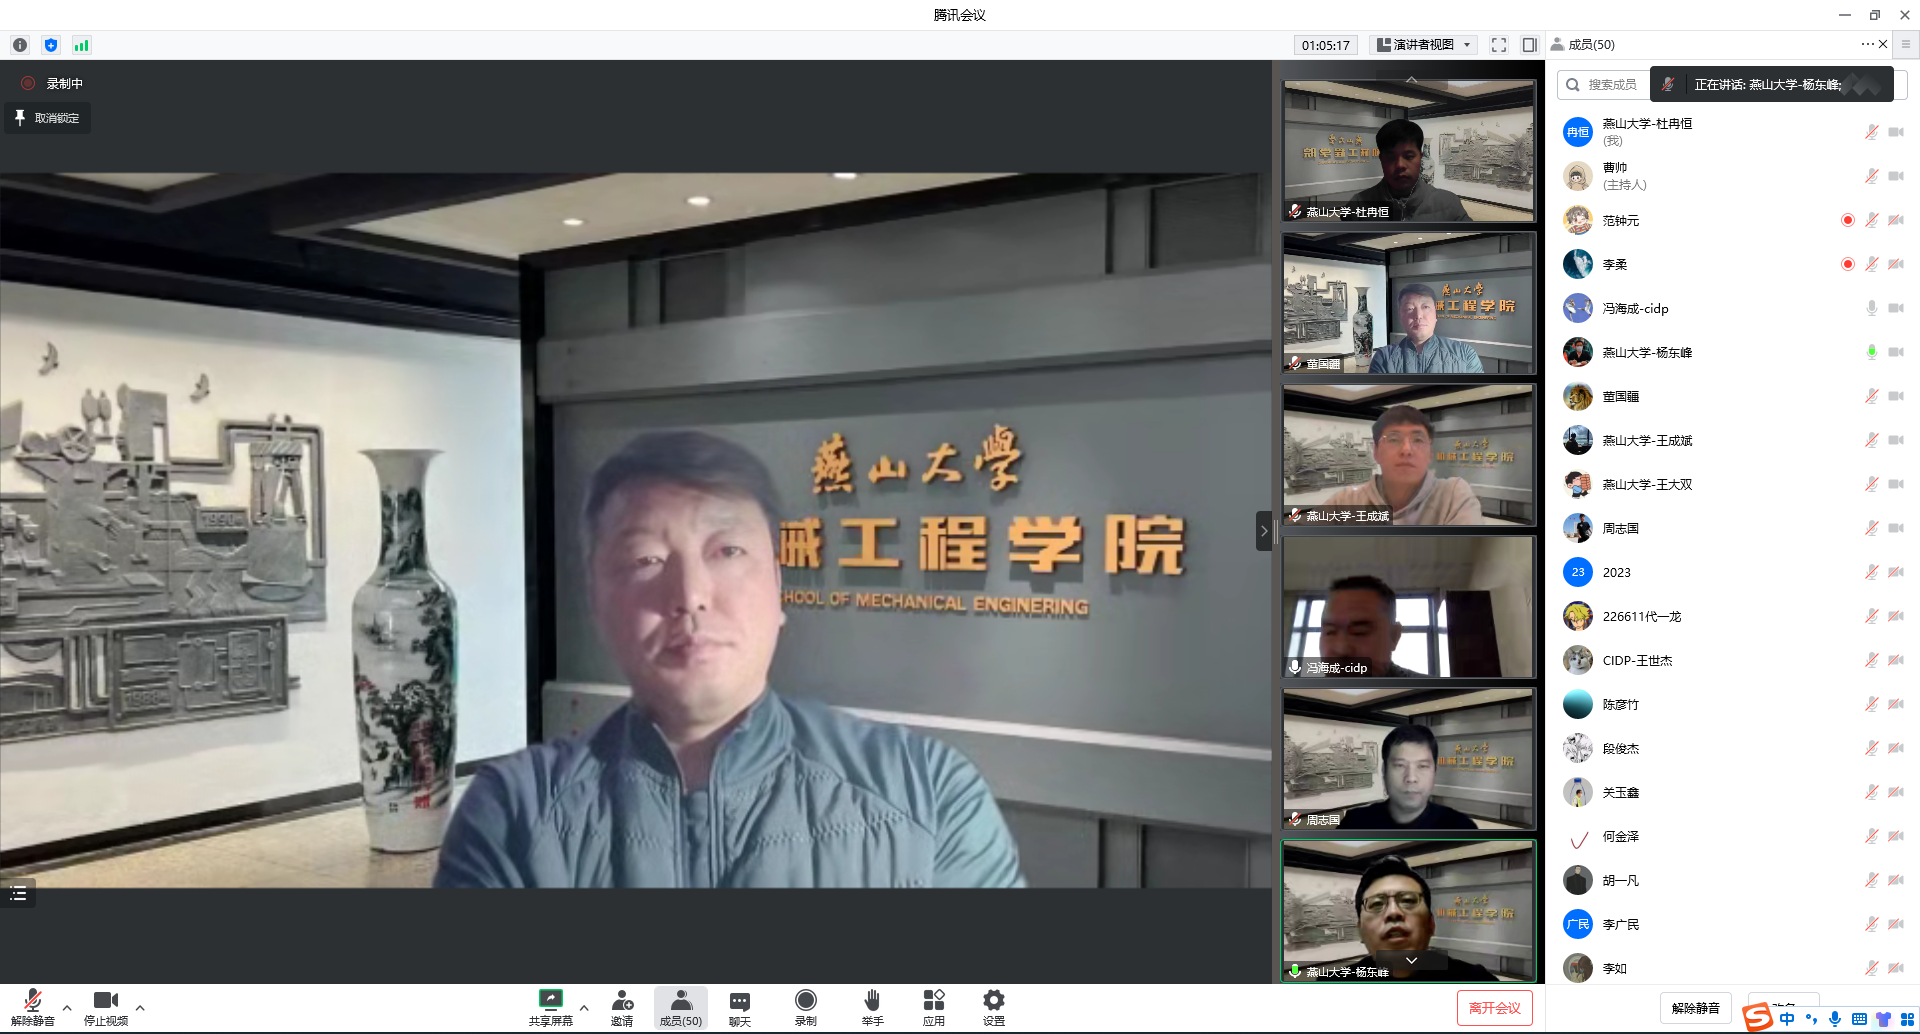Toggle microphone for member 冯海成-cidp
This screenshot has width=1920, height=1034.
1871,308
